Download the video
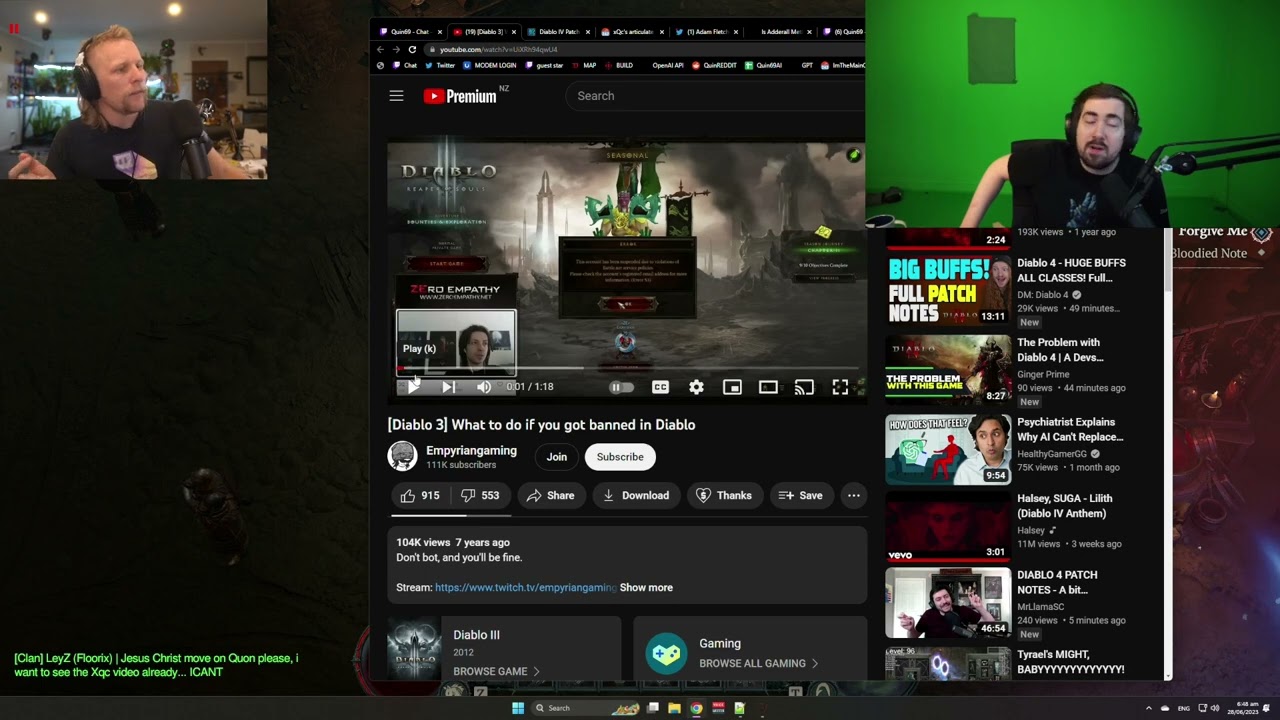Image resolution: width=1280 pixels, height=720 pixels. pos(635,495)
